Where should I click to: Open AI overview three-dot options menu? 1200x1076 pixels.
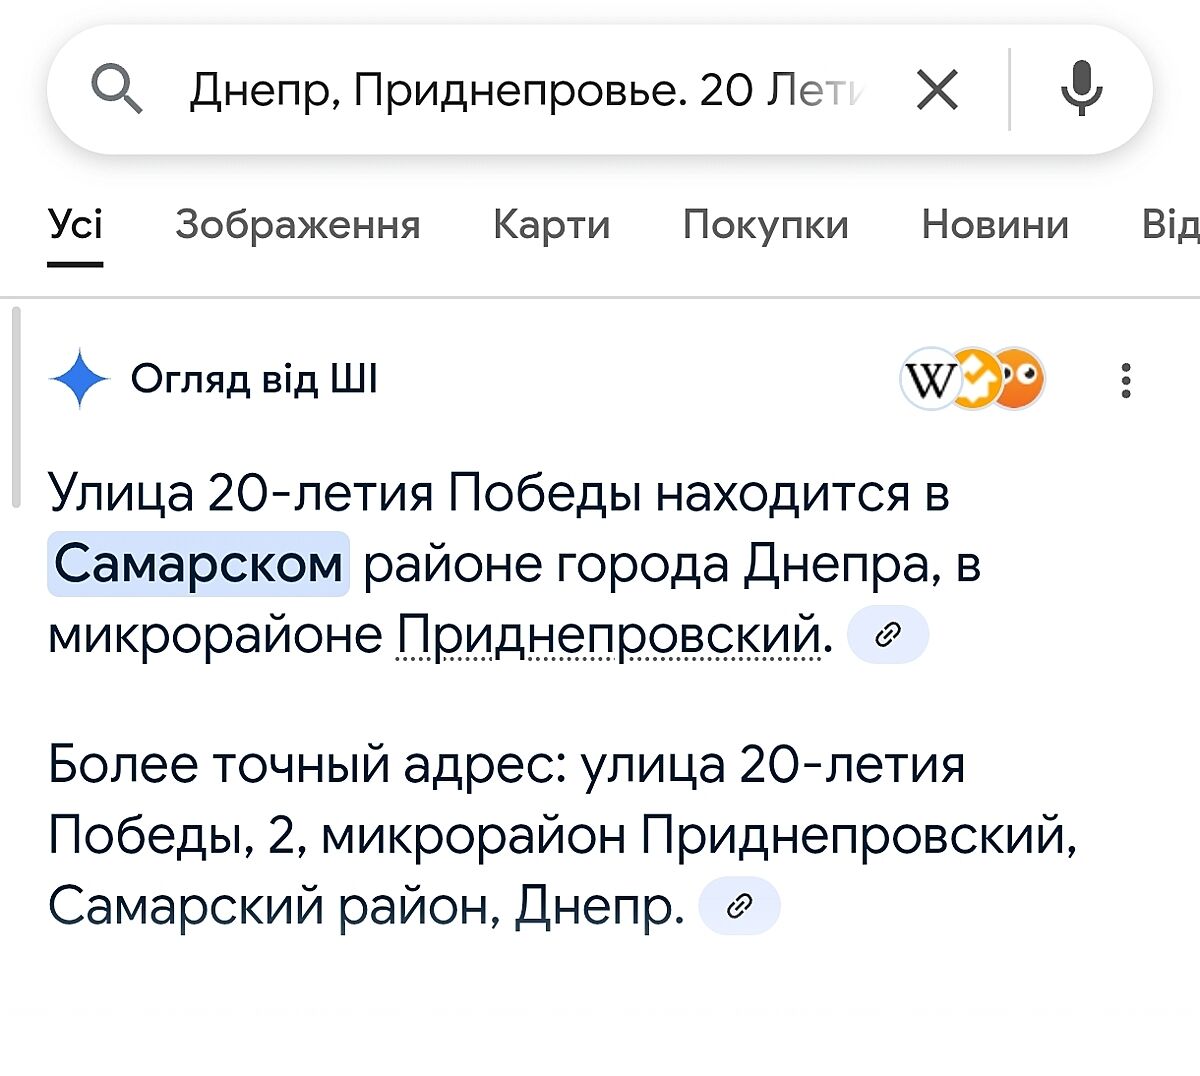pos(1126,381)
